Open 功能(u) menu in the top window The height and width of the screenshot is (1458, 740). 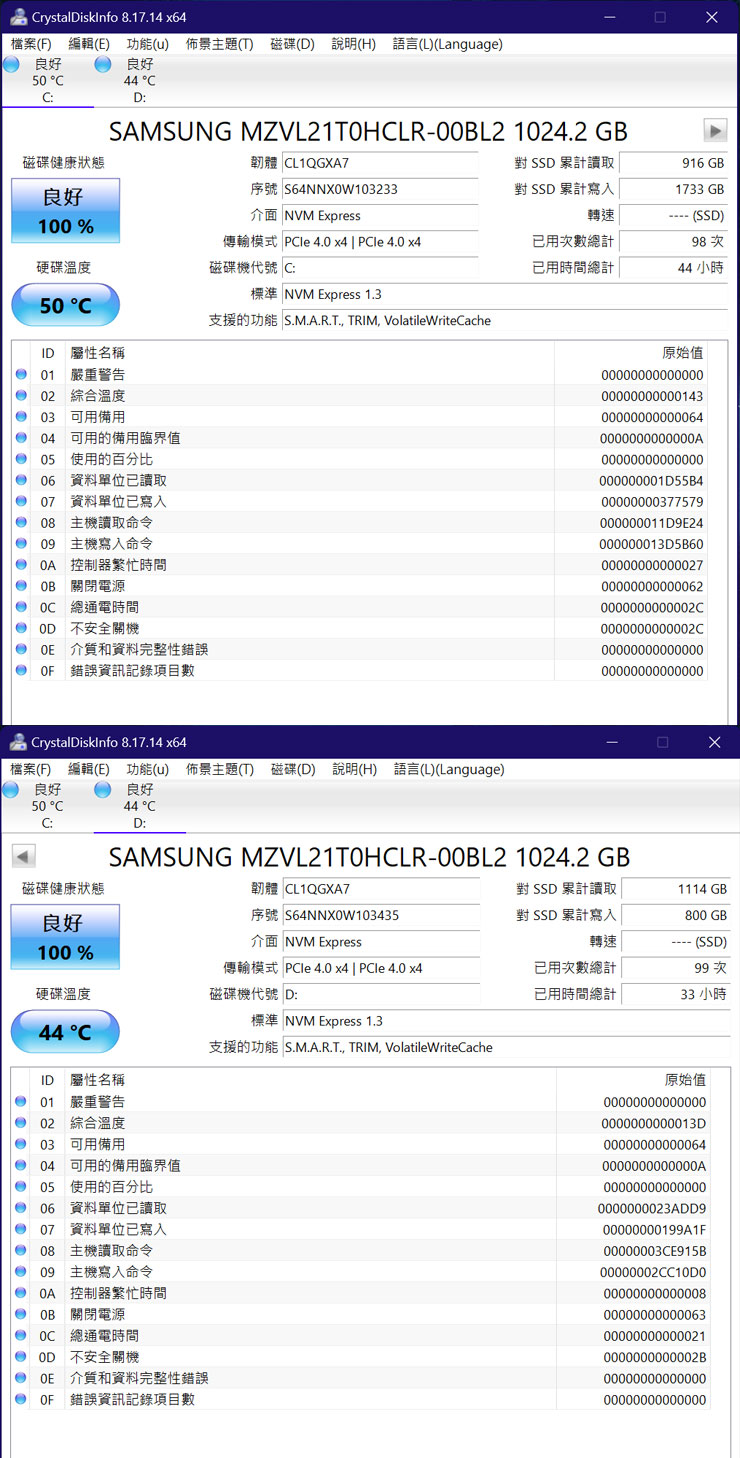147,44
